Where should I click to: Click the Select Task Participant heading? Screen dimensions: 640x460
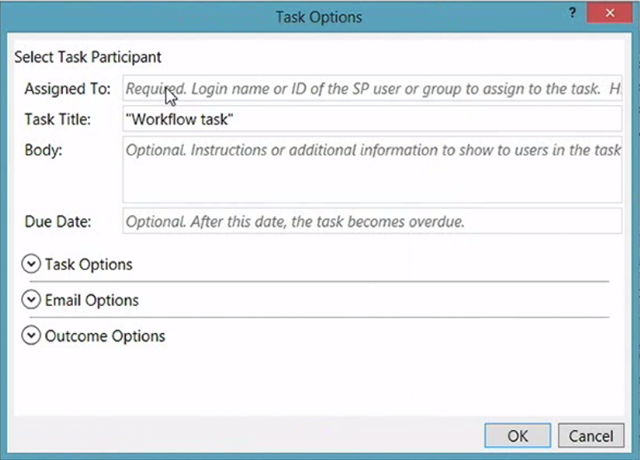pos(88,57)
